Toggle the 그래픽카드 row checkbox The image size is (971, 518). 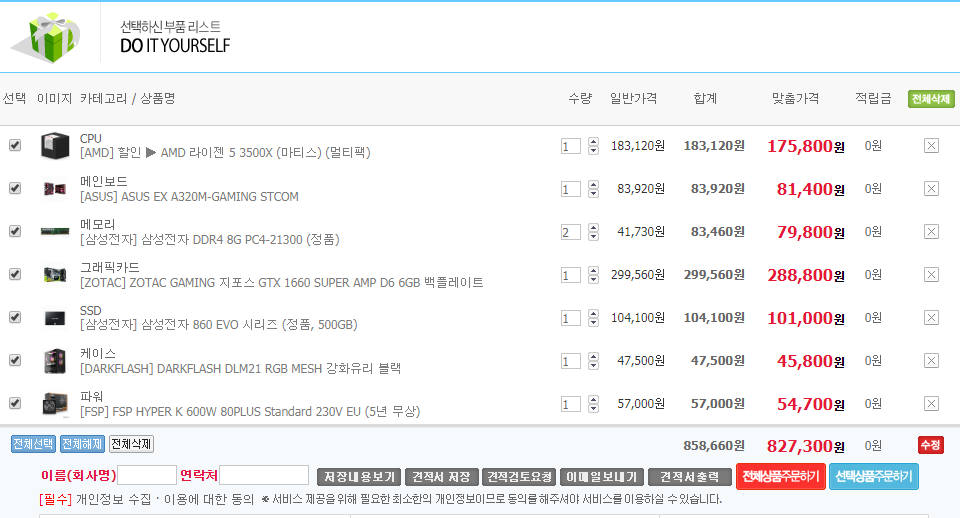(15, 274)
